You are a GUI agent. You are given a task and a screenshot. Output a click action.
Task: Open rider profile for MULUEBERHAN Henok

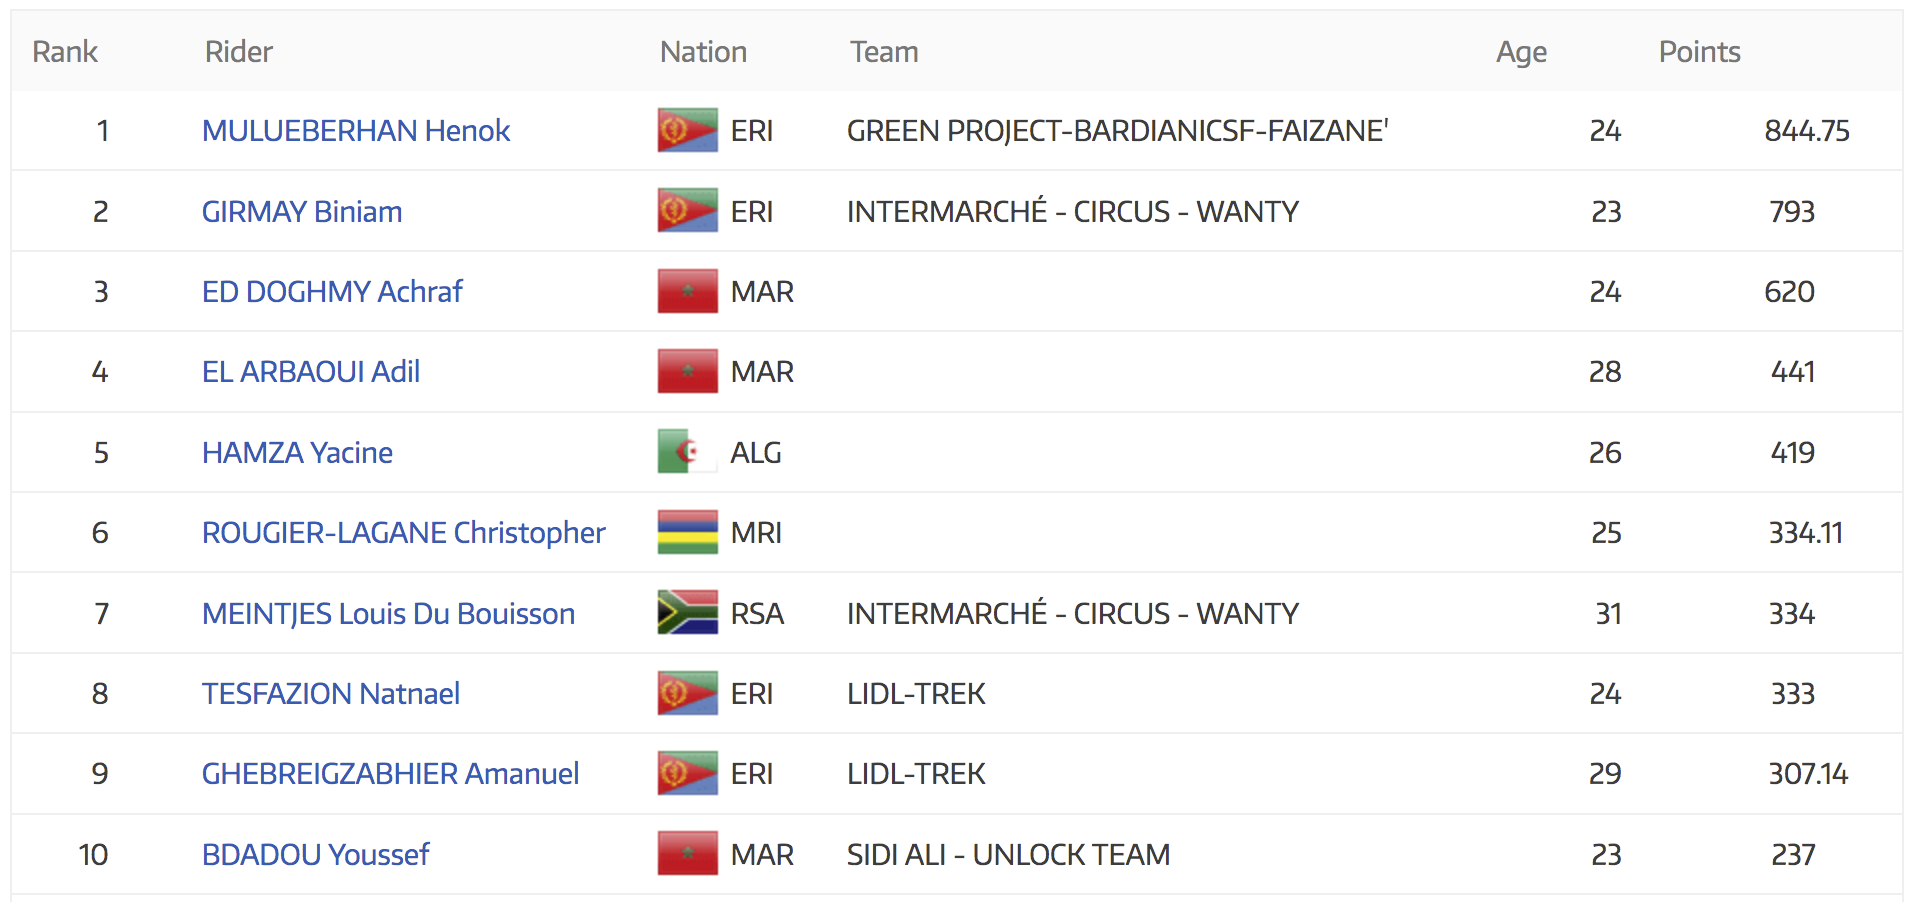click(355, 131)
